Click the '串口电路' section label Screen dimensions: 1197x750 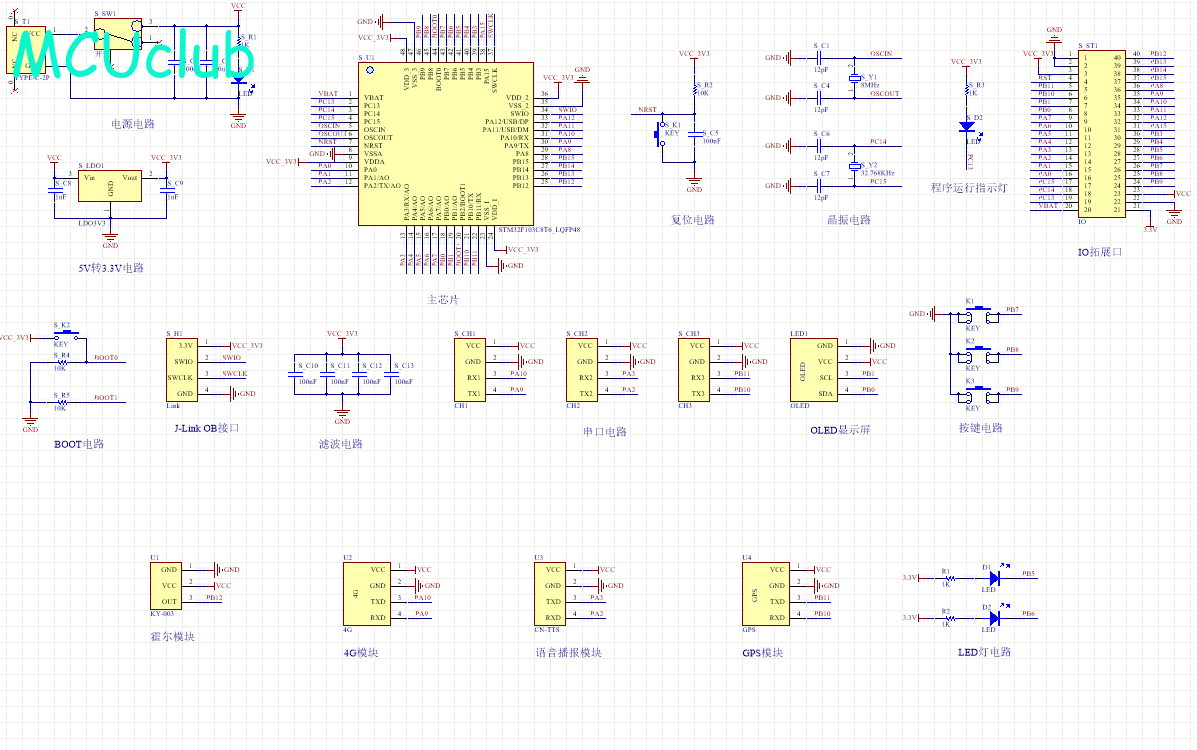pos(605,432)
